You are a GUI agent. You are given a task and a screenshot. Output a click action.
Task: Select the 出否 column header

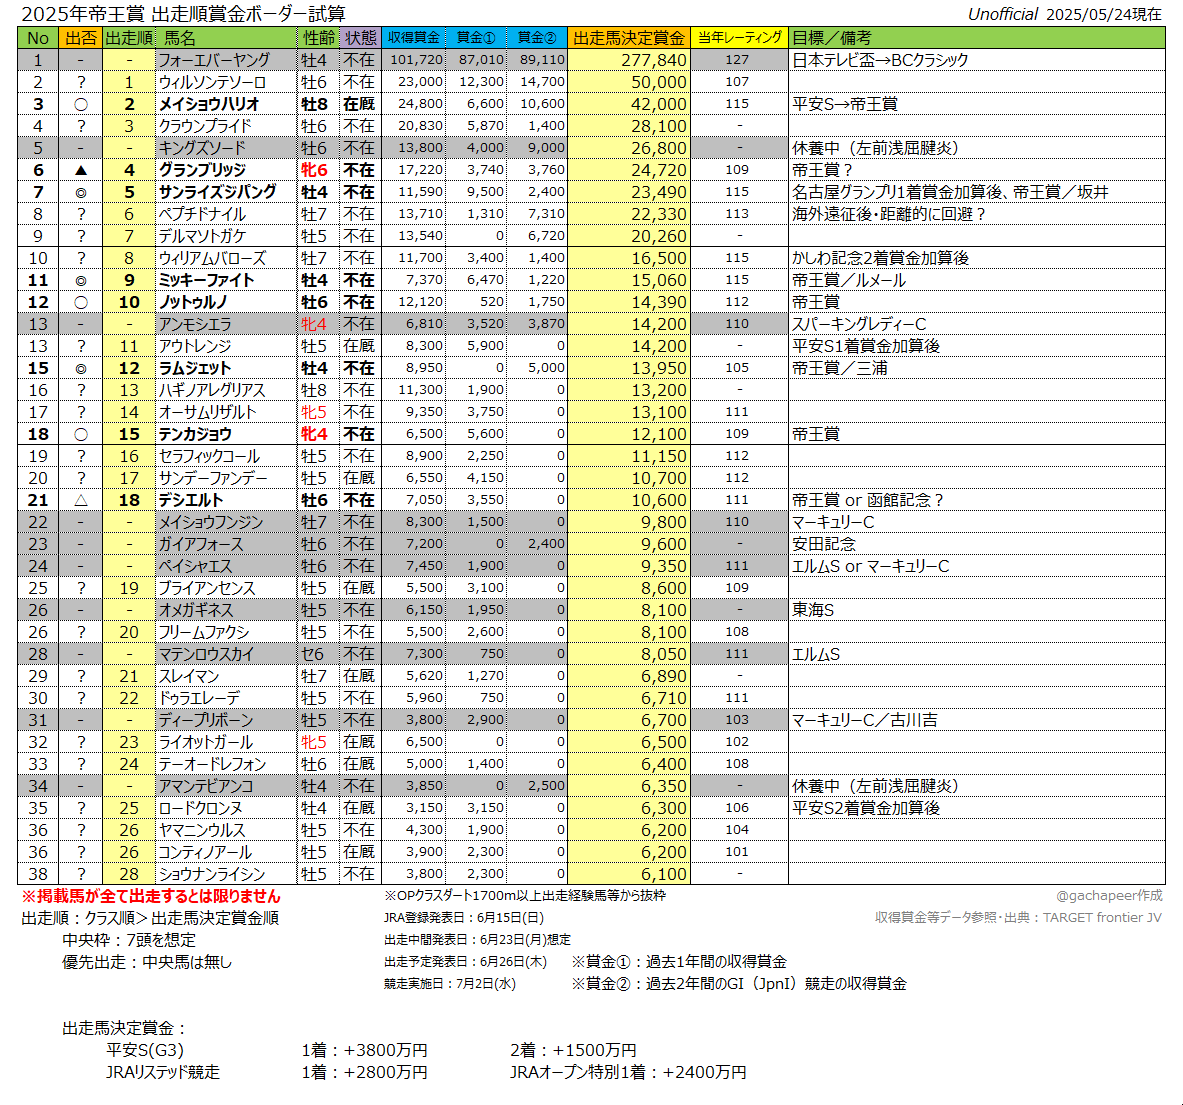pyautogui.click(x=81, y=38)
